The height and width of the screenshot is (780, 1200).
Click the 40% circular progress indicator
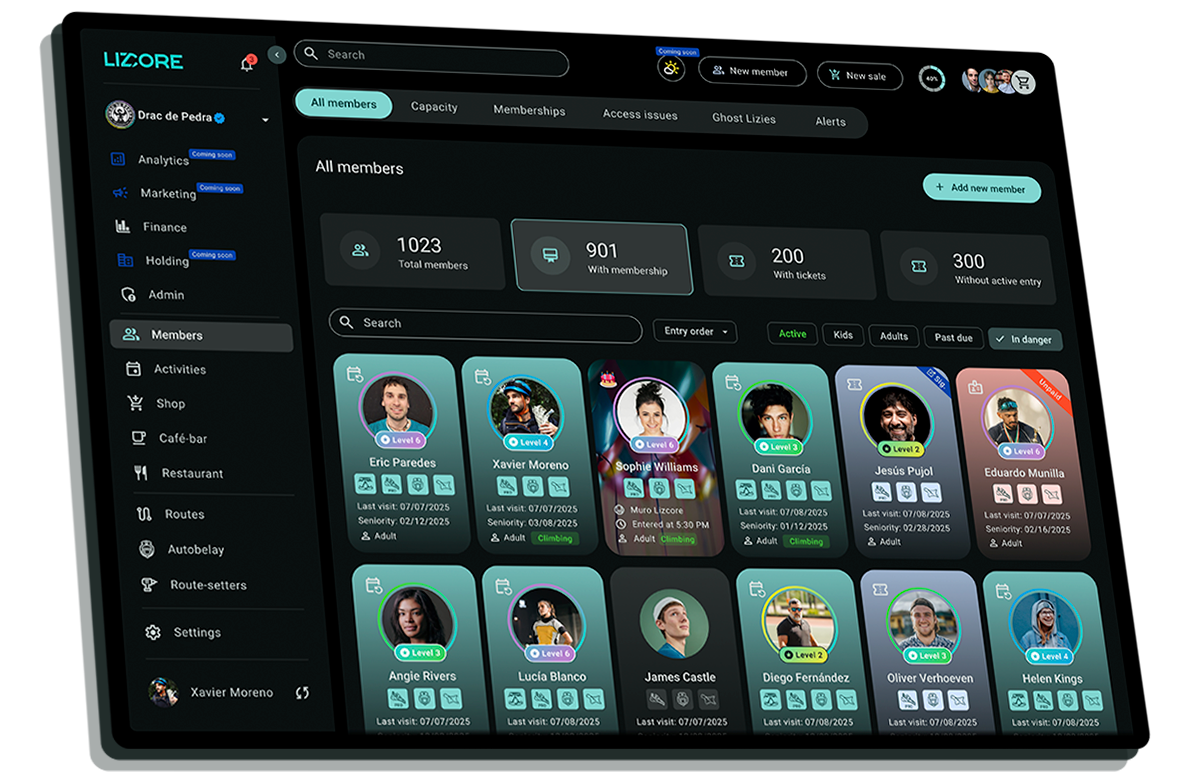pos(932,78)
